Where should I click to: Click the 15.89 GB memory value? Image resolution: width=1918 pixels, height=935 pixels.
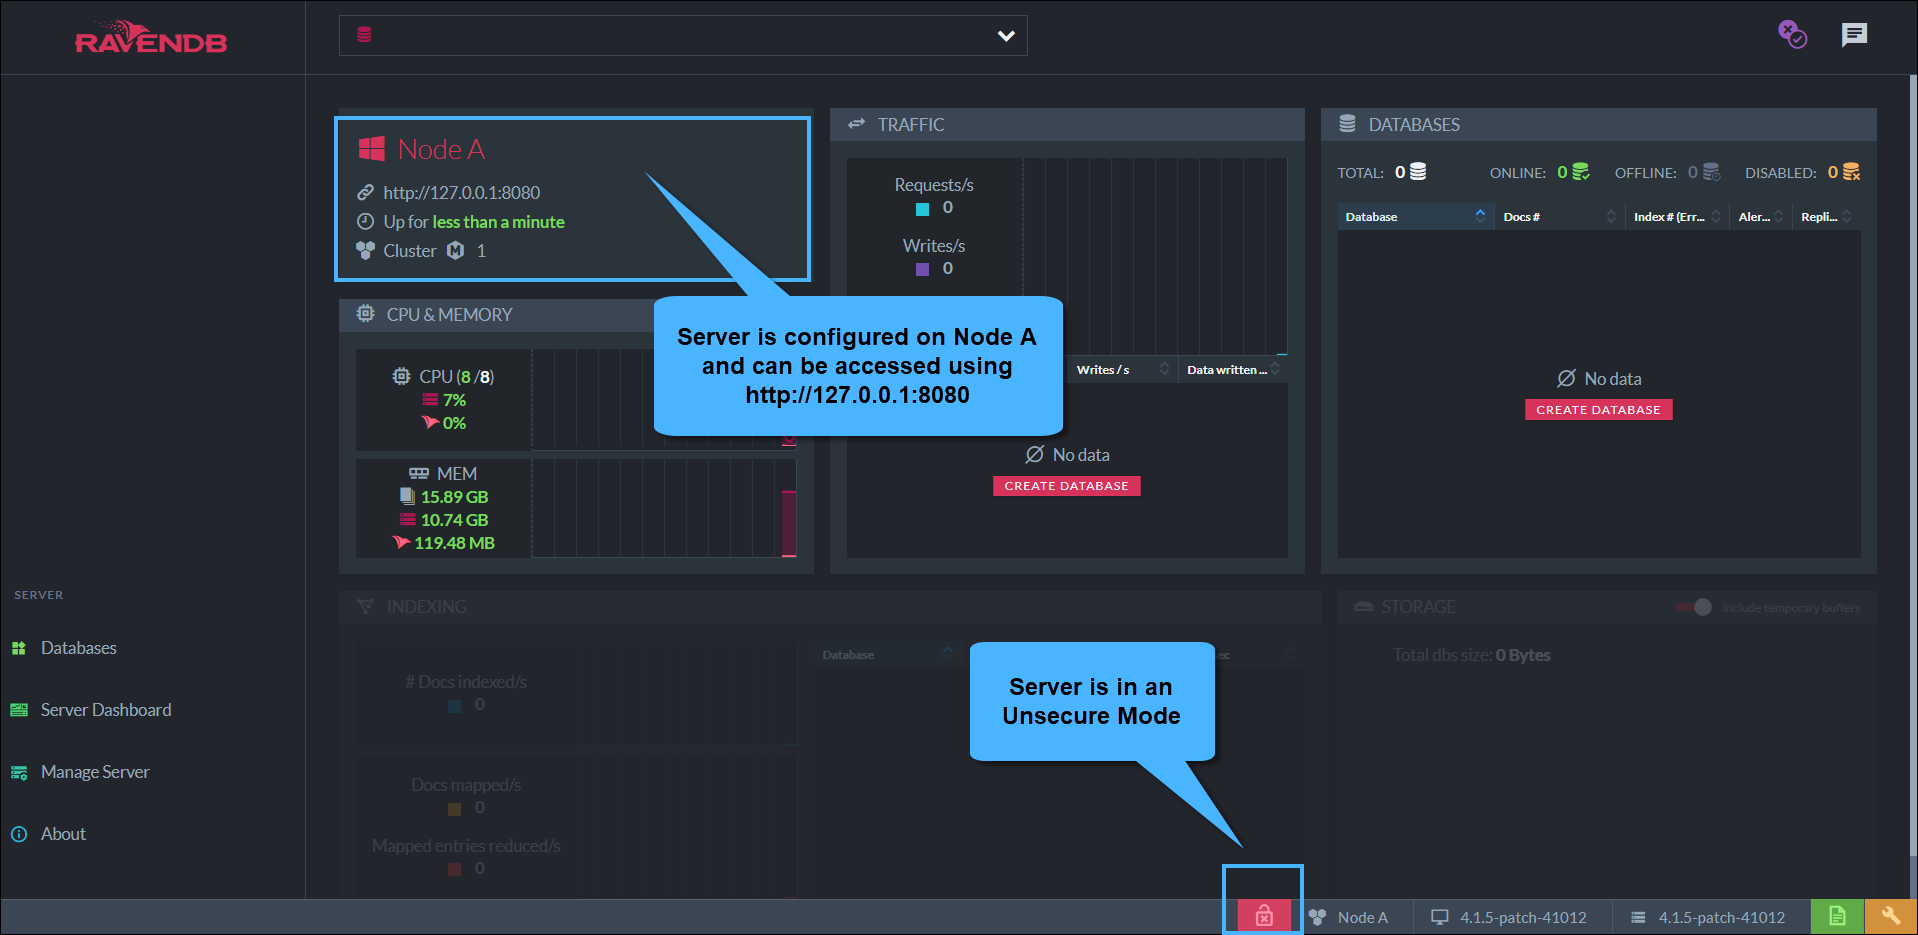(x=455, y=497)
